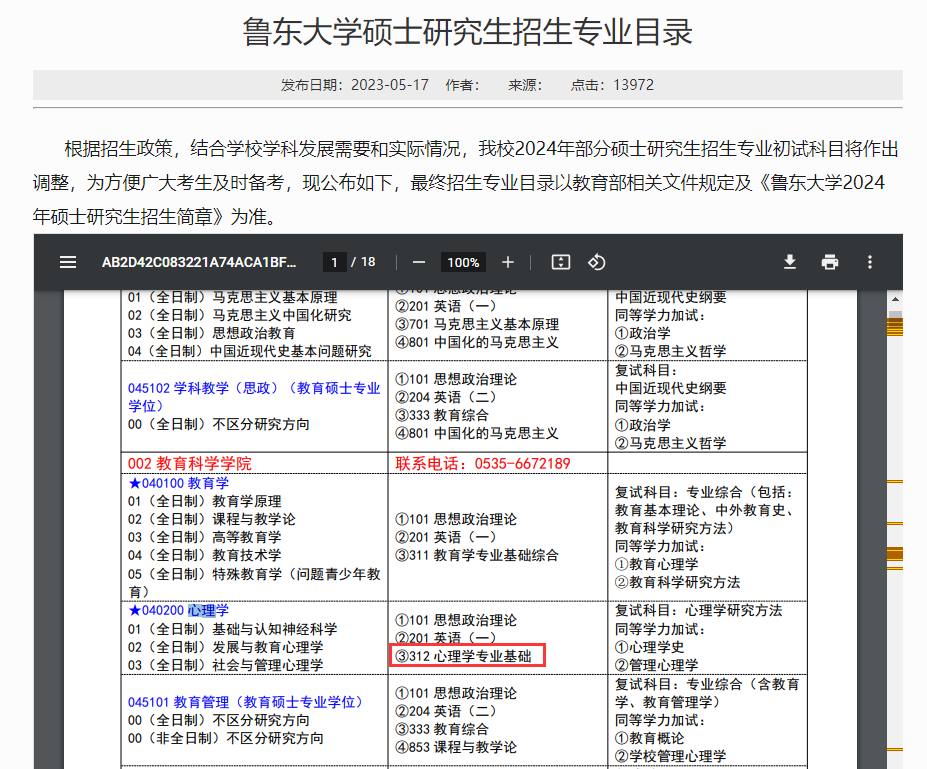Open the PDF viewer sidebar menu icon
The width and height of the screenshot is (927, 769).
click(x=68, y=262)
